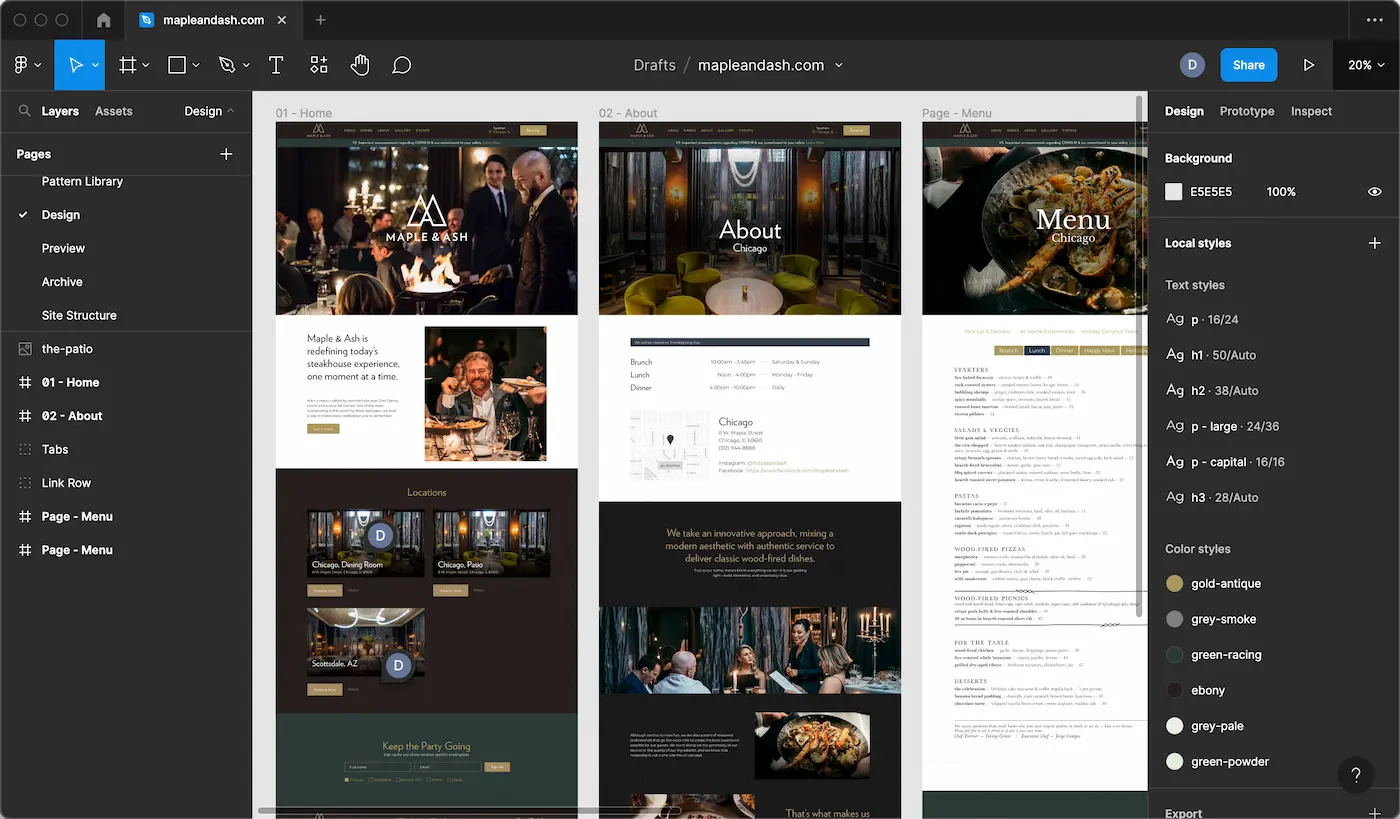
Task: Select the Rectangle shape tool
Action: click(177, 65)
